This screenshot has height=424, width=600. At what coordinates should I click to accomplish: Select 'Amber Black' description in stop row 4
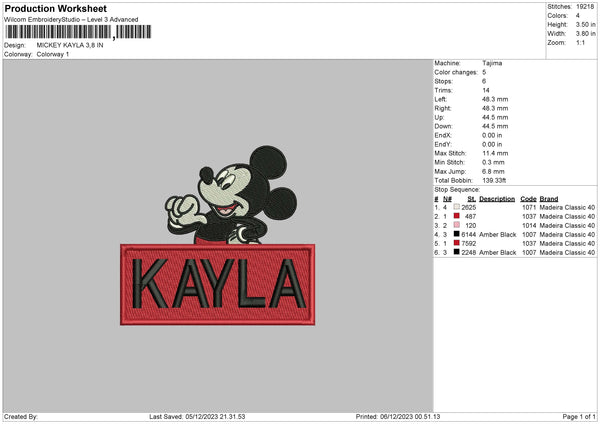(x=497, y=235)
